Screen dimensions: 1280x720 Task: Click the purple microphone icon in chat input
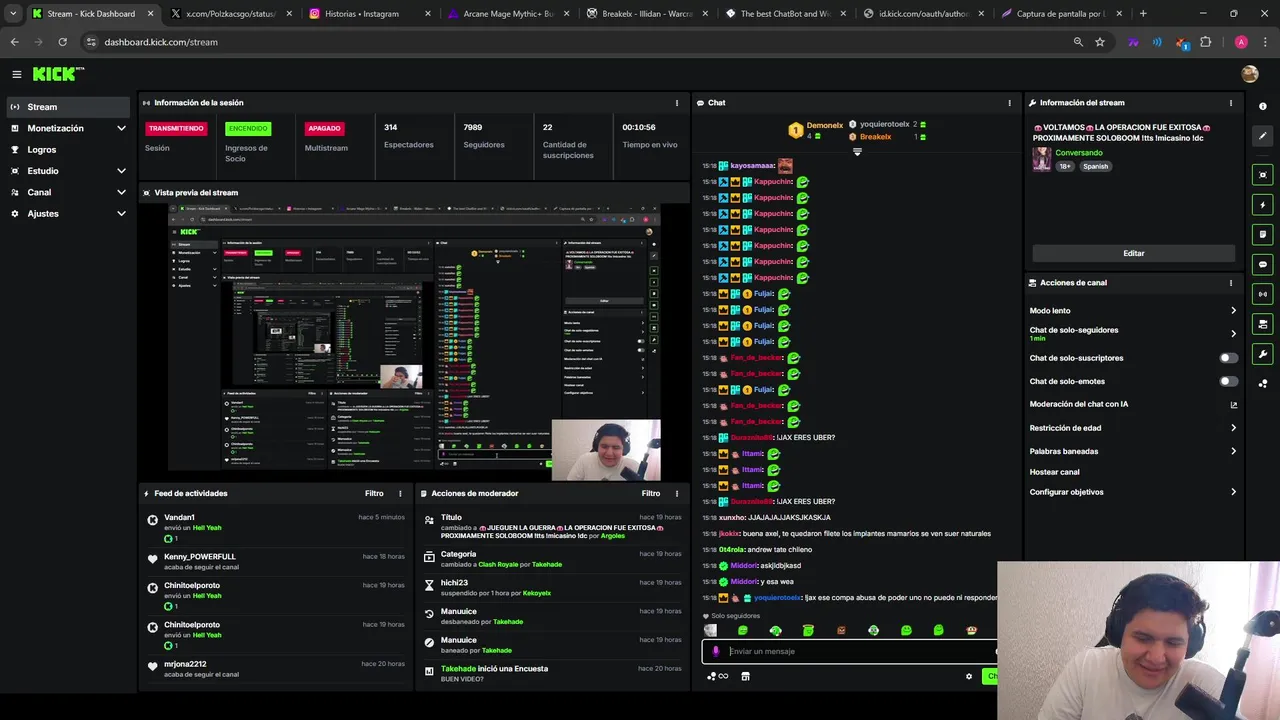click(715, 651)
